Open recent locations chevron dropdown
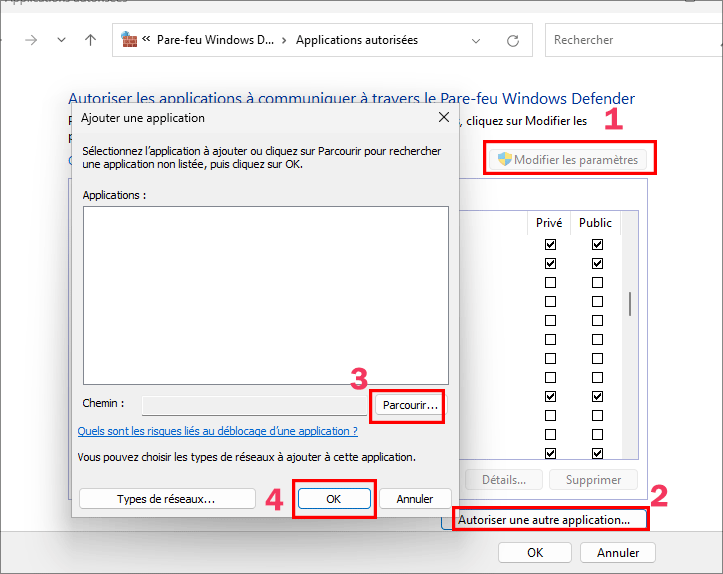Screen dimensions: 723x574 (x=62, y=40)
